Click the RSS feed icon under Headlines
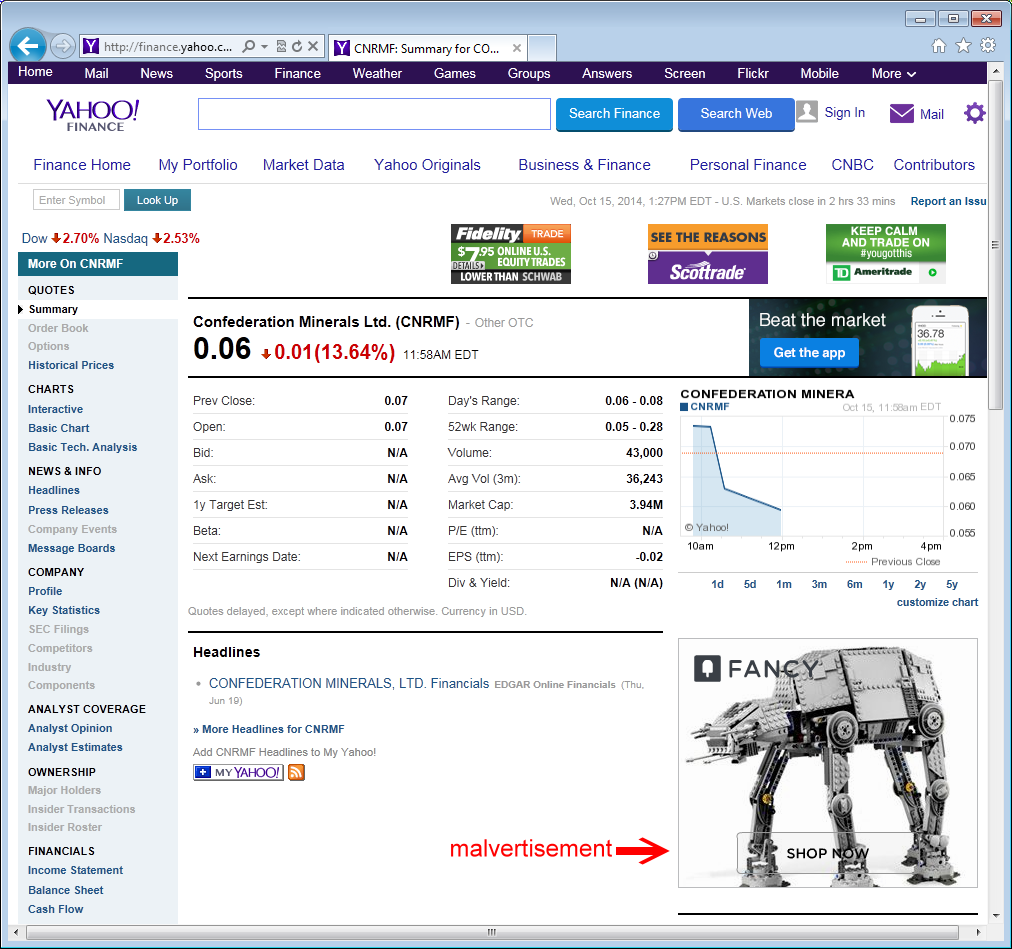Screen dimensions: 1012x949 (296, 772)
